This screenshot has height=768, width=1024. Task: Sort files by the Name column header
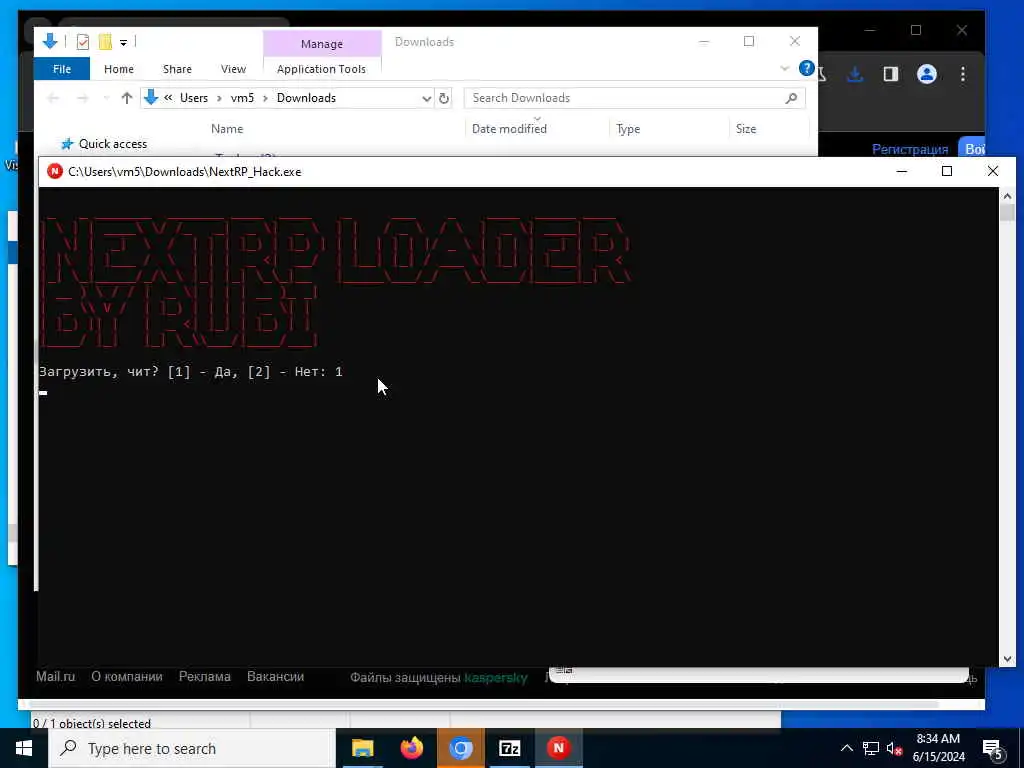pyautogui.click(x=227, y=129)
